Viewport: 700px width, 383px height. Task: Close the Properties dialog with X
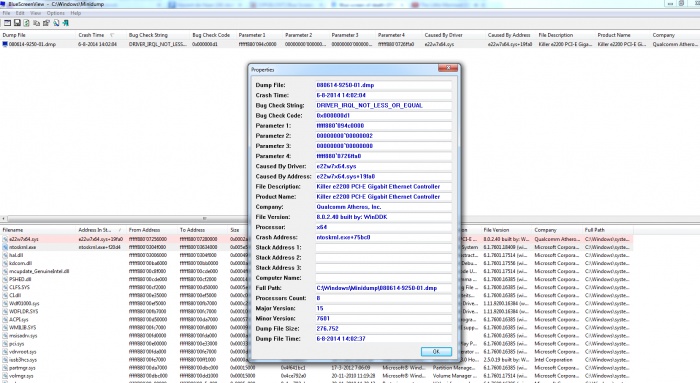[448, 68]
